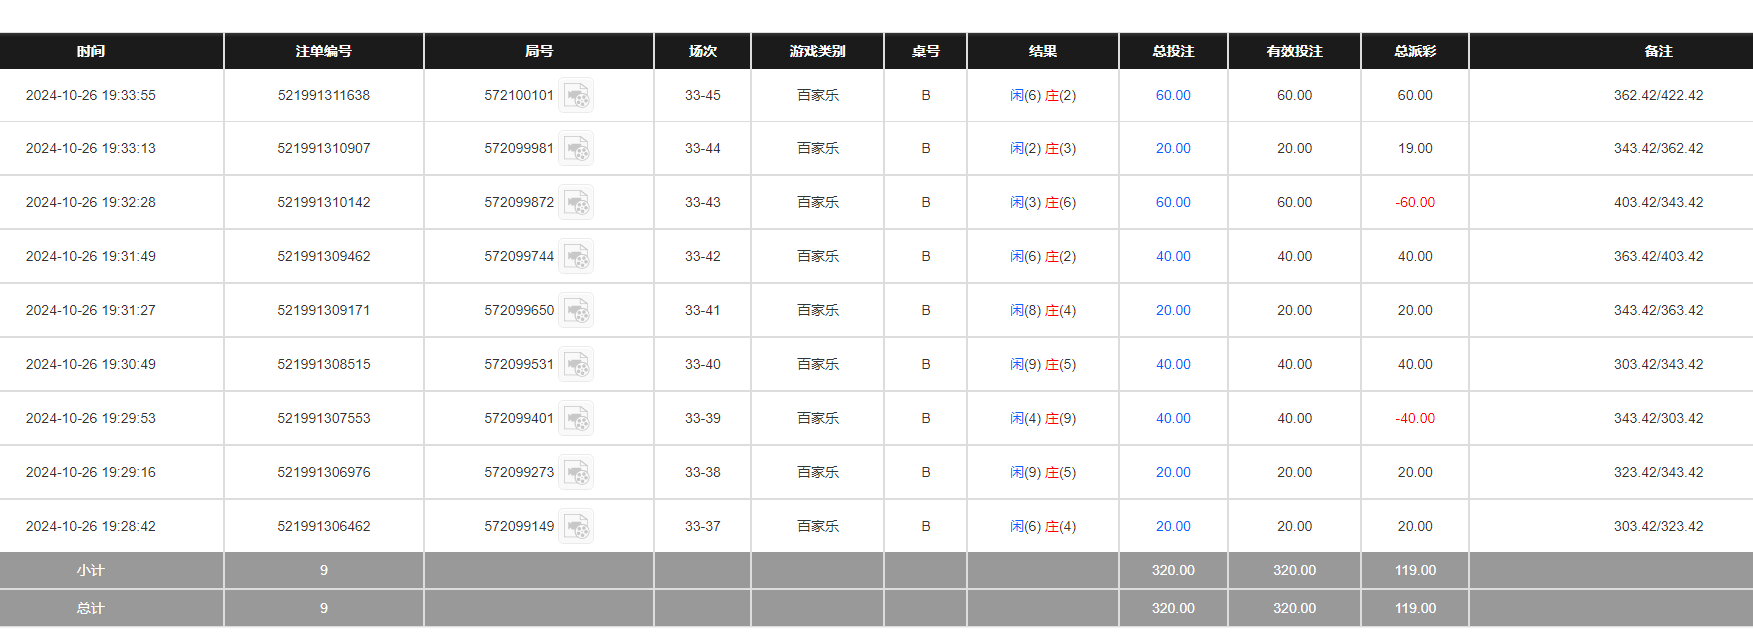
Task: Click the 结果 column header
Action: click(1043, 51)
